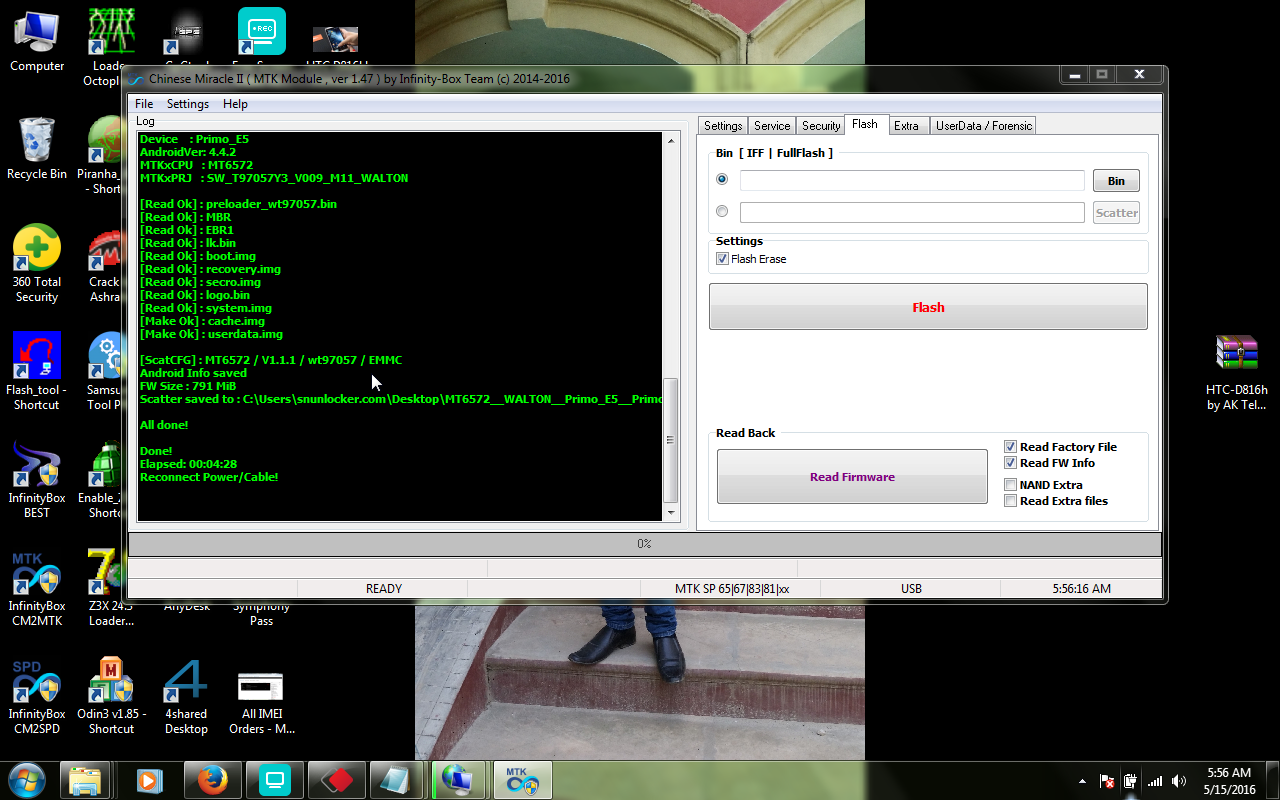This screenshot has width=1280, height=800.
Task: Click the log scrollbar up arrow
Action: tap(671, 141)
